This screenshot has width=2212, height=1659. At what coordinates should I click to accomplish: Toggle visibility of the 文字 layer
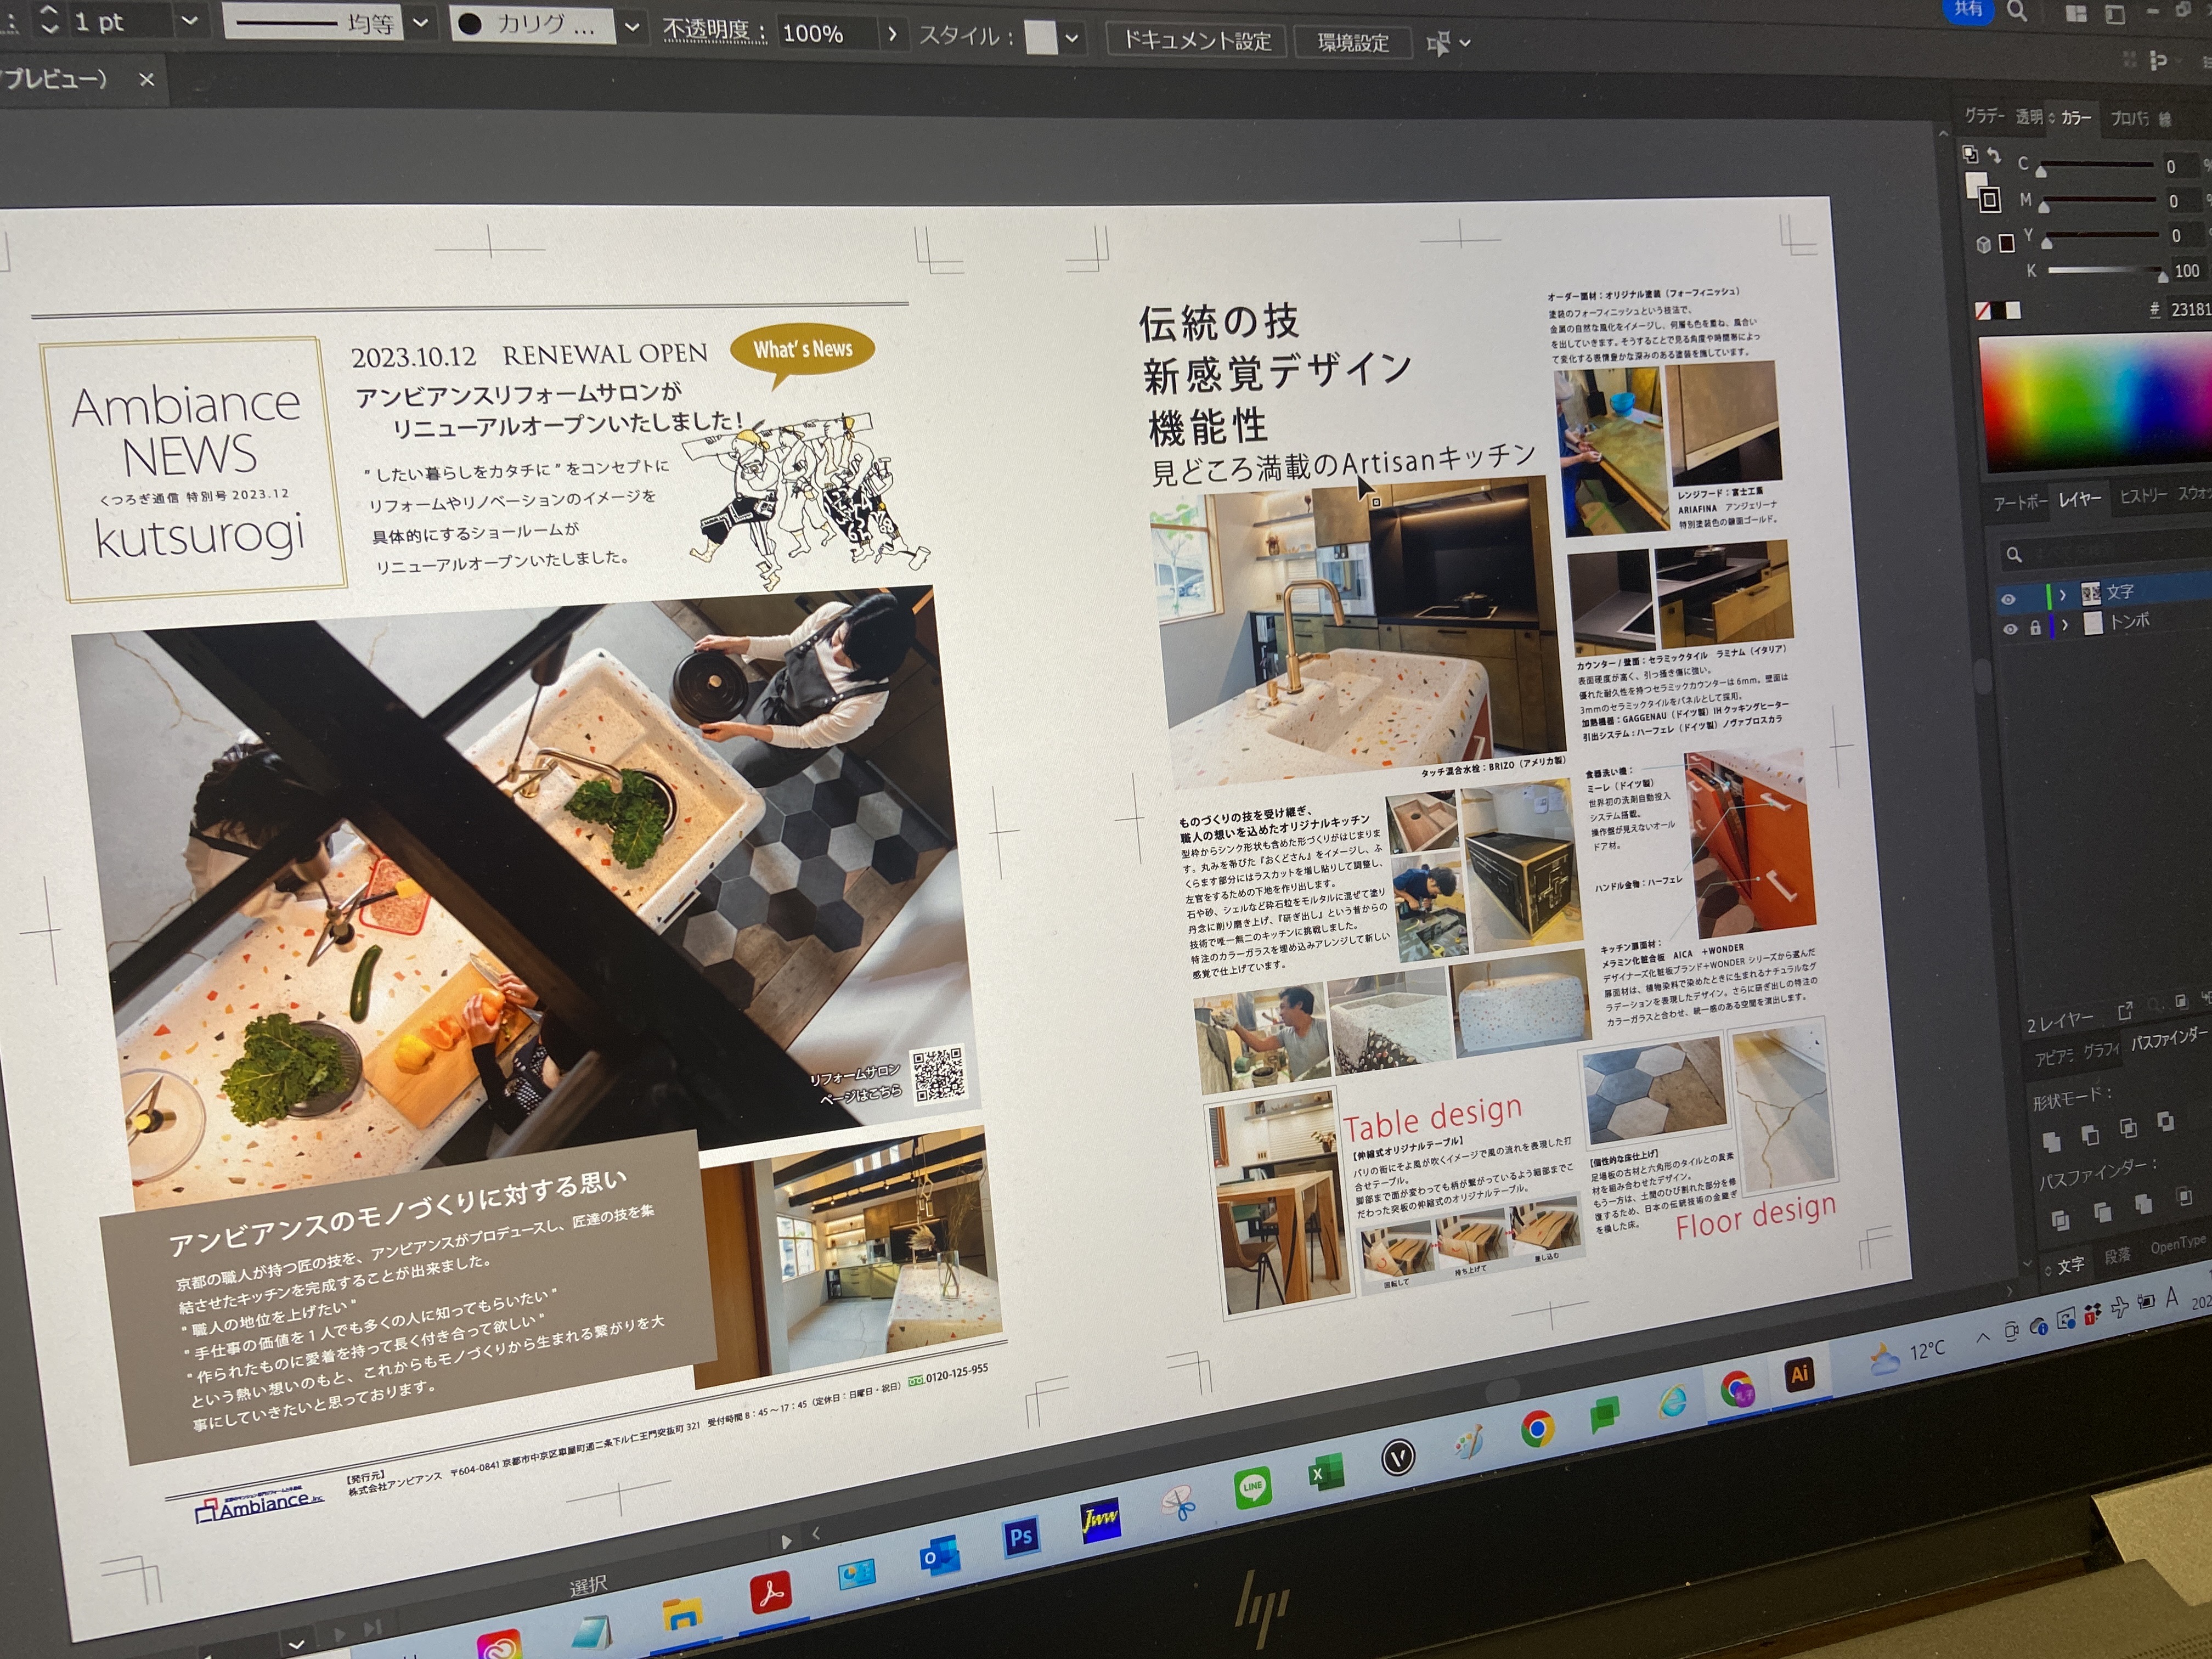click(x=2007, y=599)
